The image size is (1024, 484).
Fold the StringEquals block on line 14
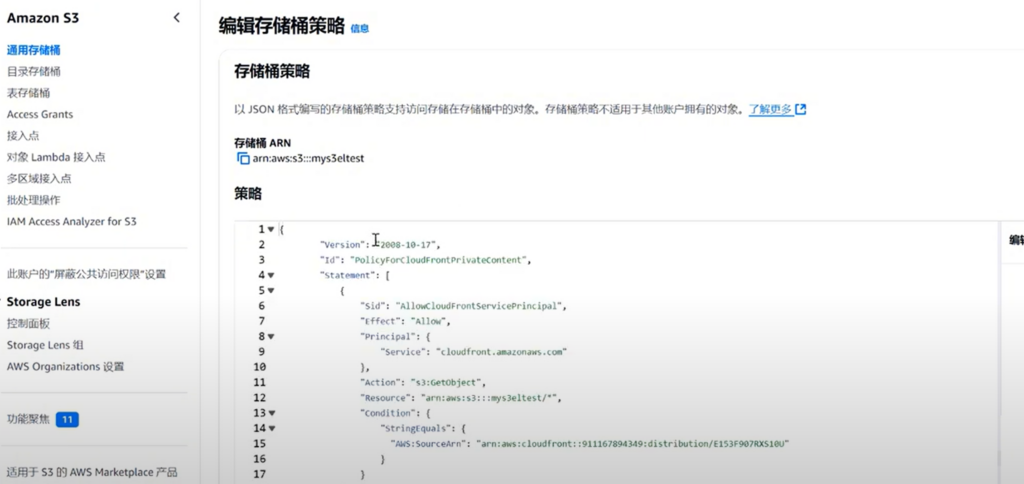pos(270,428)
